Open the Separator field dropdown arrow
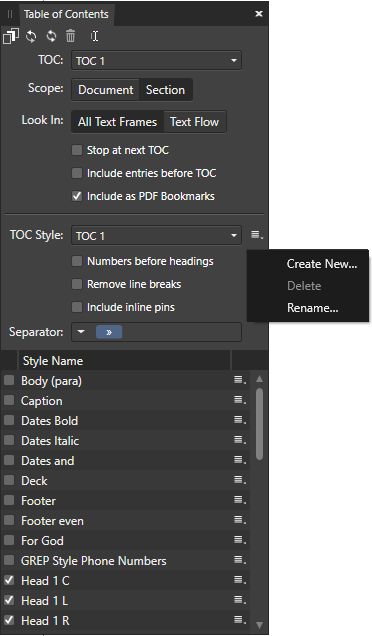Image resolution: width=372 pixels, height=636 pixels. [81, 332]
